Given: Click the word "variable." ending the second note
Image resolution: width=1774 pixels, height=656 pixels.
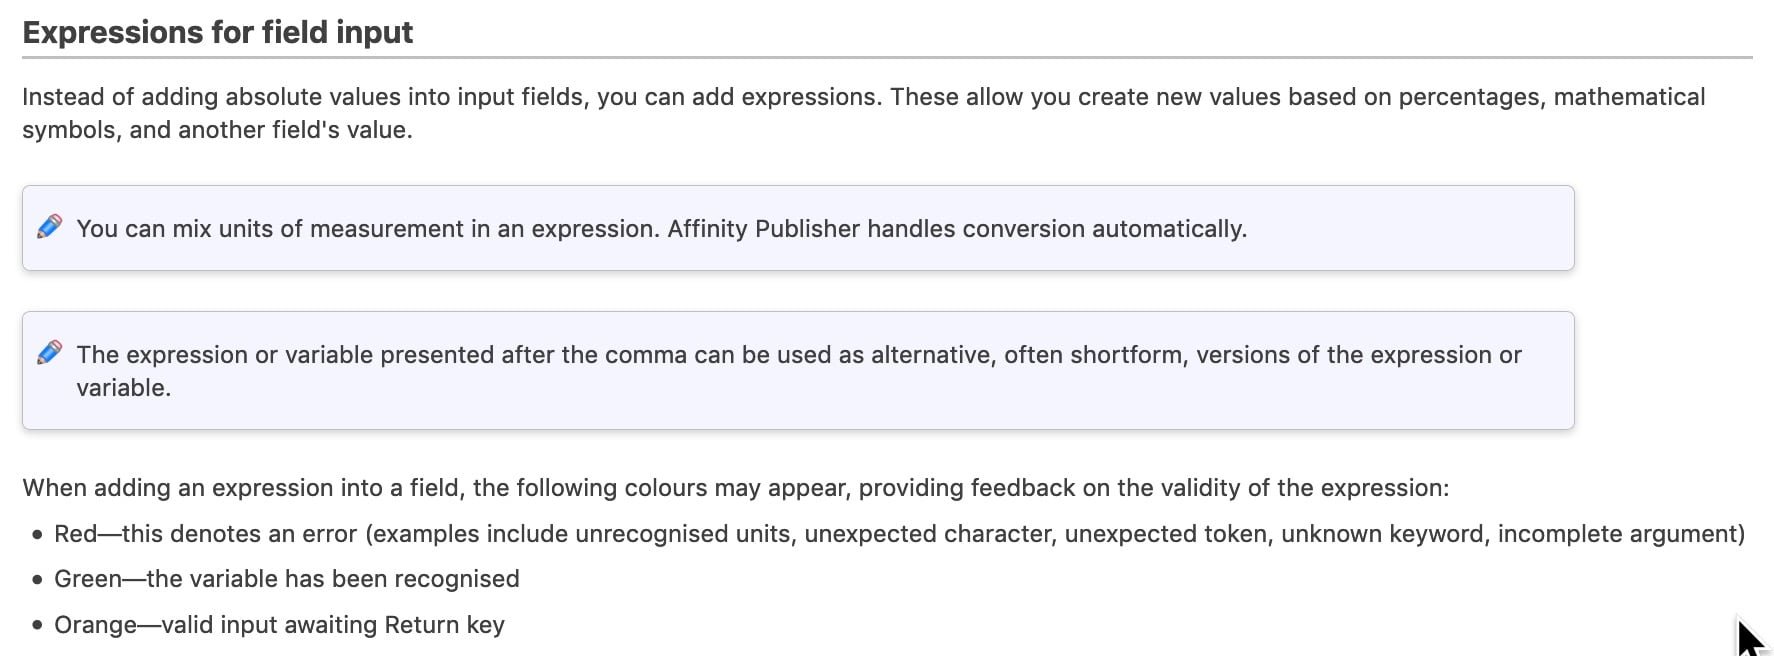Looking at the screenshot, I should click(x=124, y=388).
